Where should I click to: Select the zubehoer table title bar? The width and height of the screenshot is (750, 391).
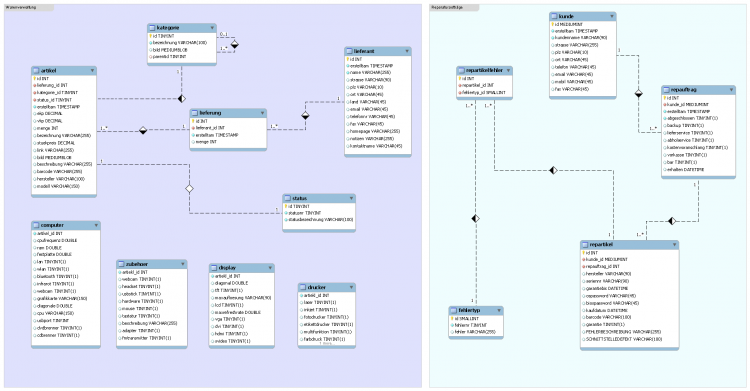[x=152, y=264]
